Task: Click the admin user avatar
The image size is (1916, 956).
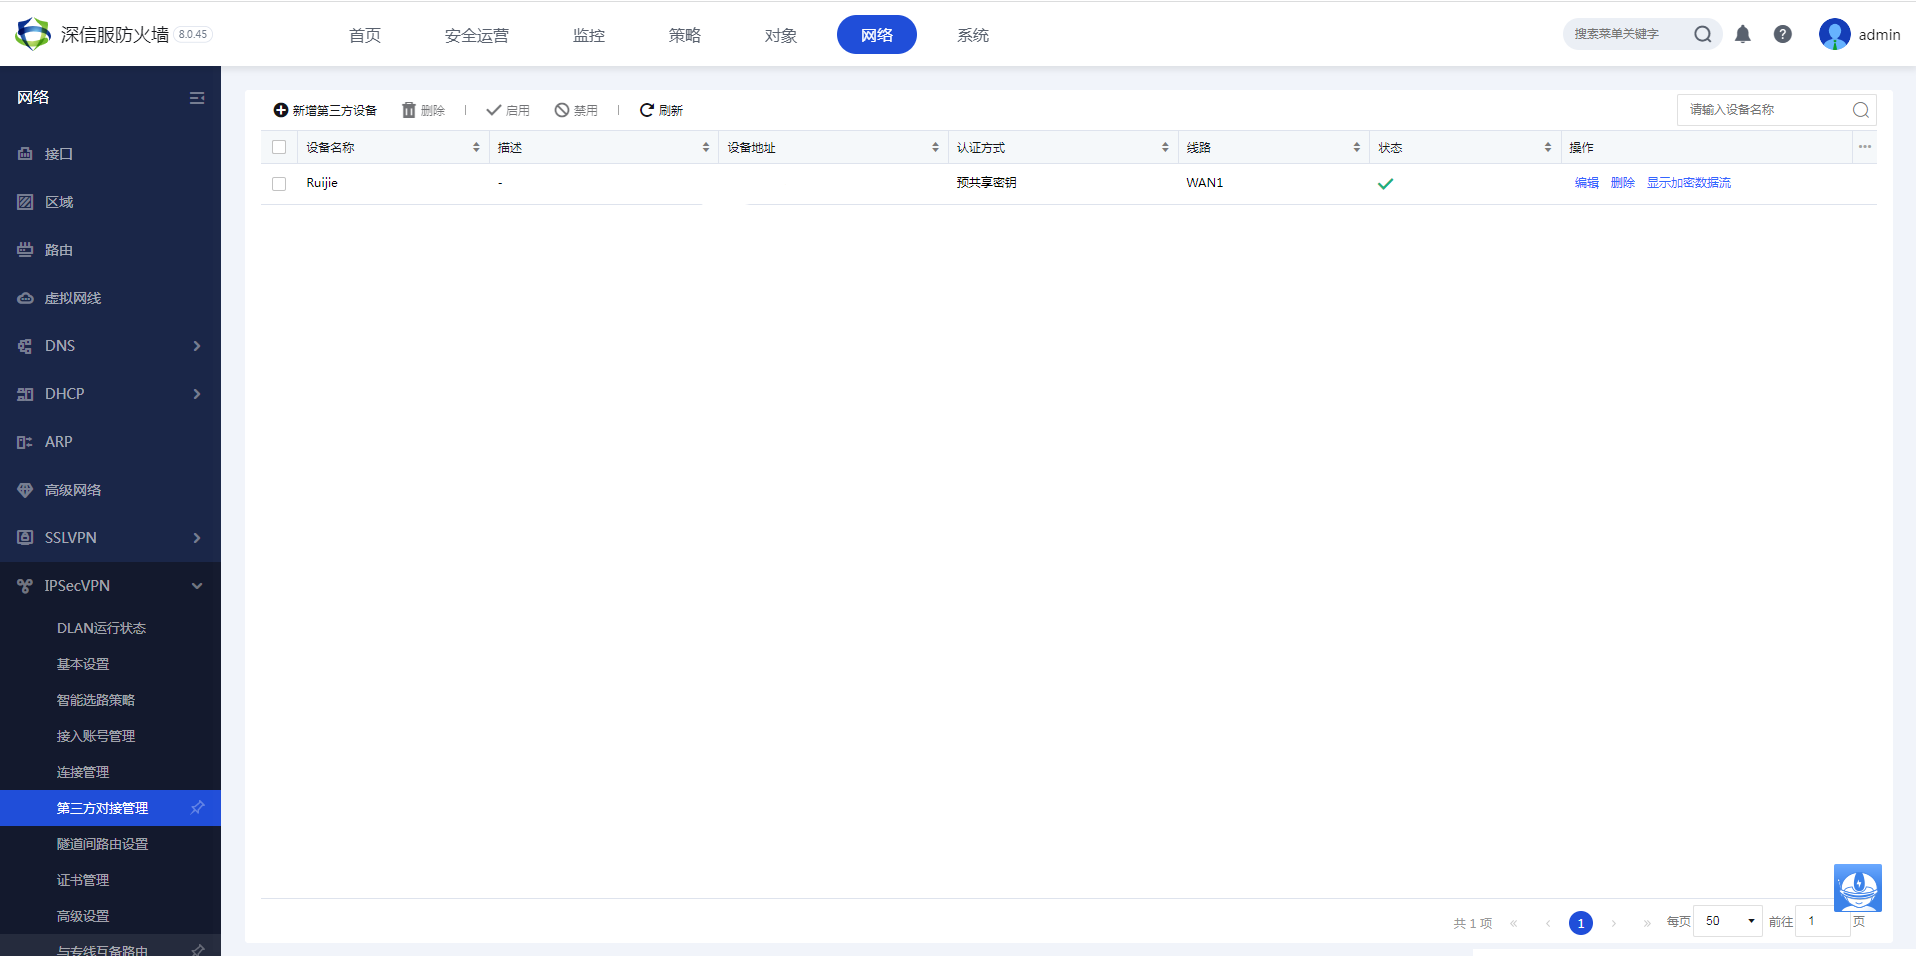Action: [1835, 34]
